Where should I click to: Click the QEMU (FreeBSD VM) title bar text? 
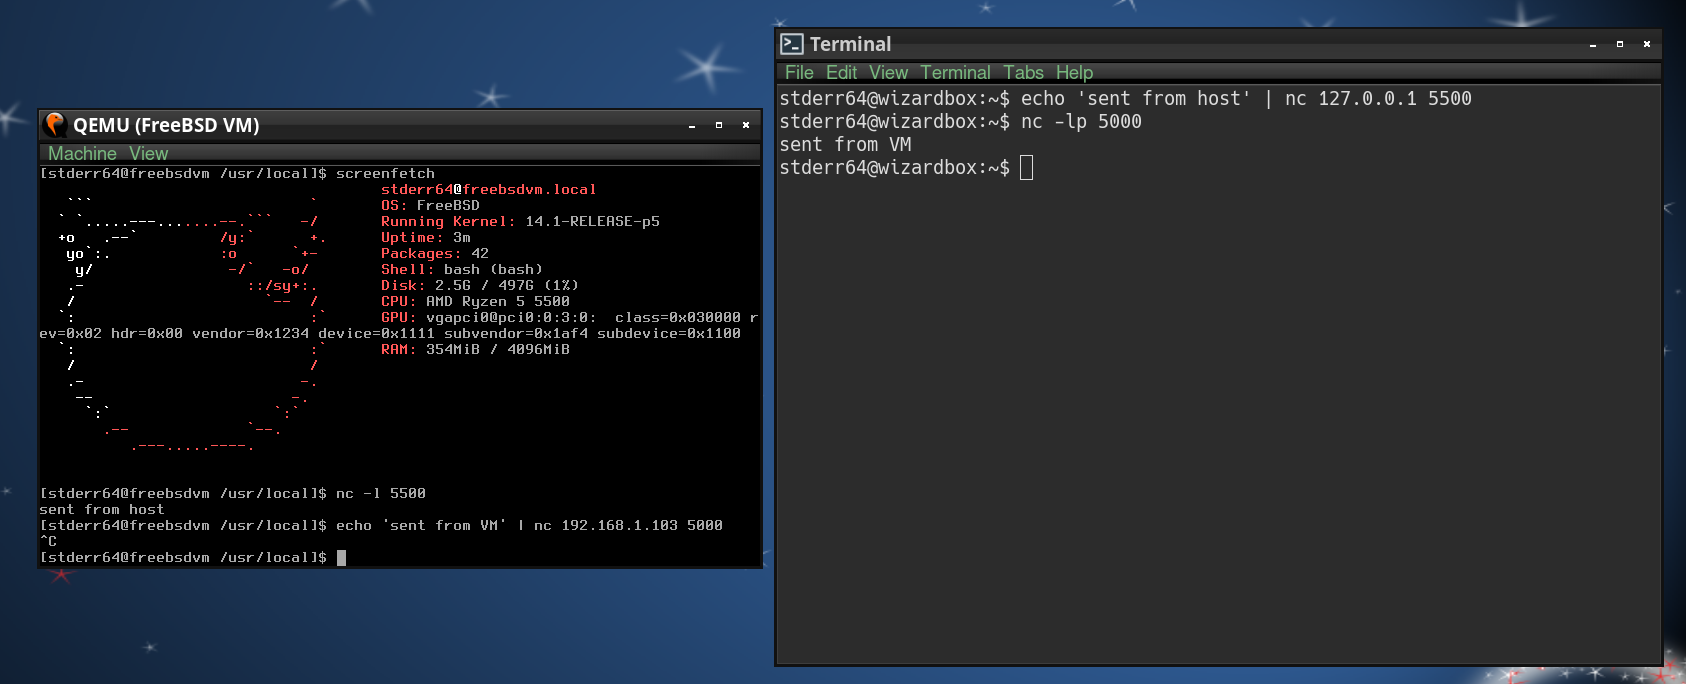[x=166, y=125]
